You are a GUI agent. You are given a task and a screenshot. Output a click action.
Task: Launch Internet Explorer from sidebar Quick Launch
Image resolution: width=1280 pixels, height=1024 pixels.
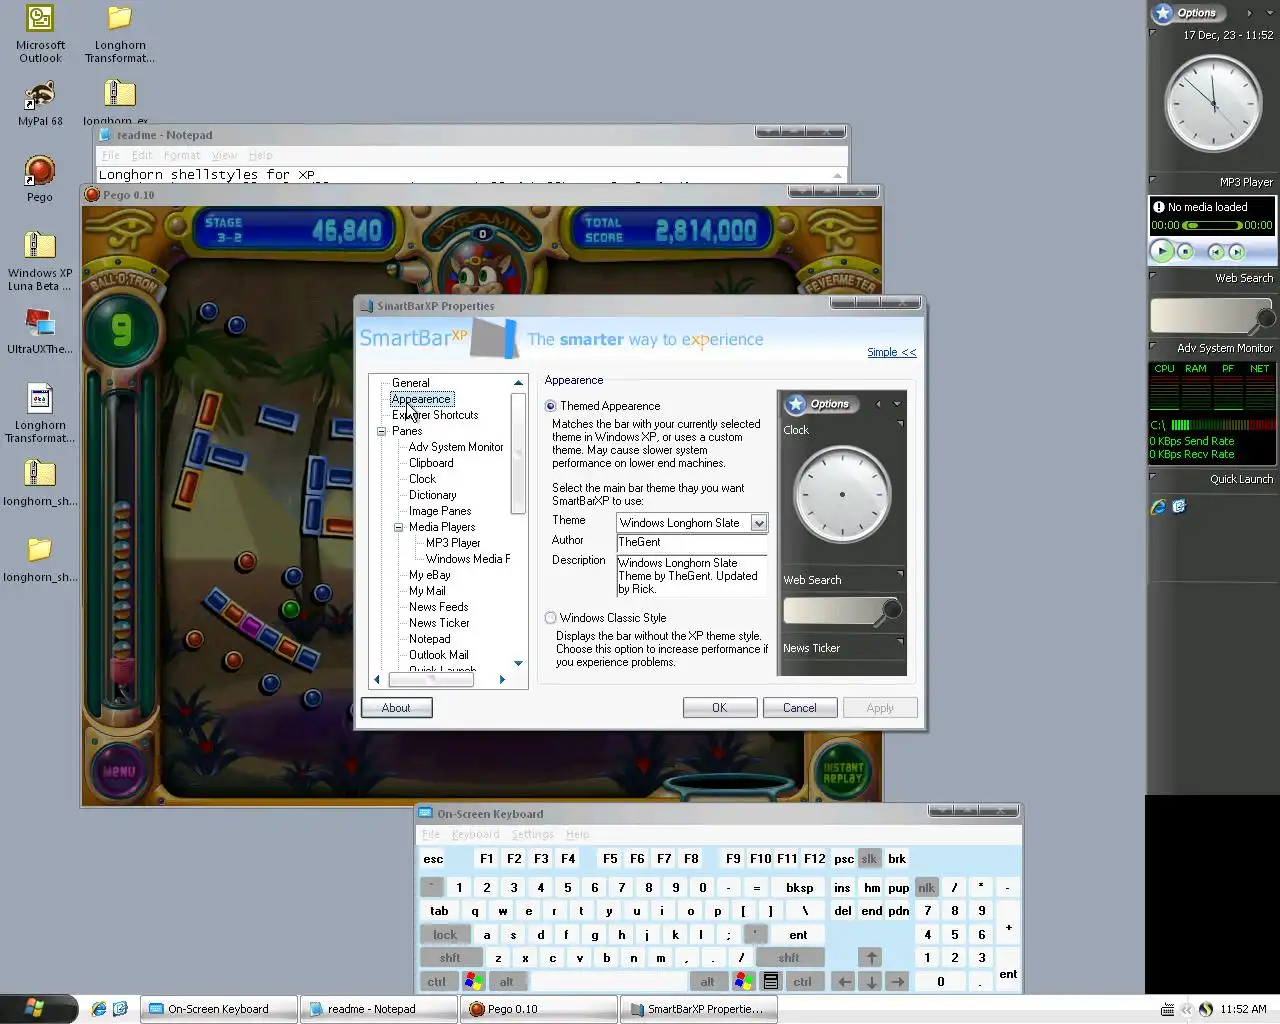coord(1158,507)
